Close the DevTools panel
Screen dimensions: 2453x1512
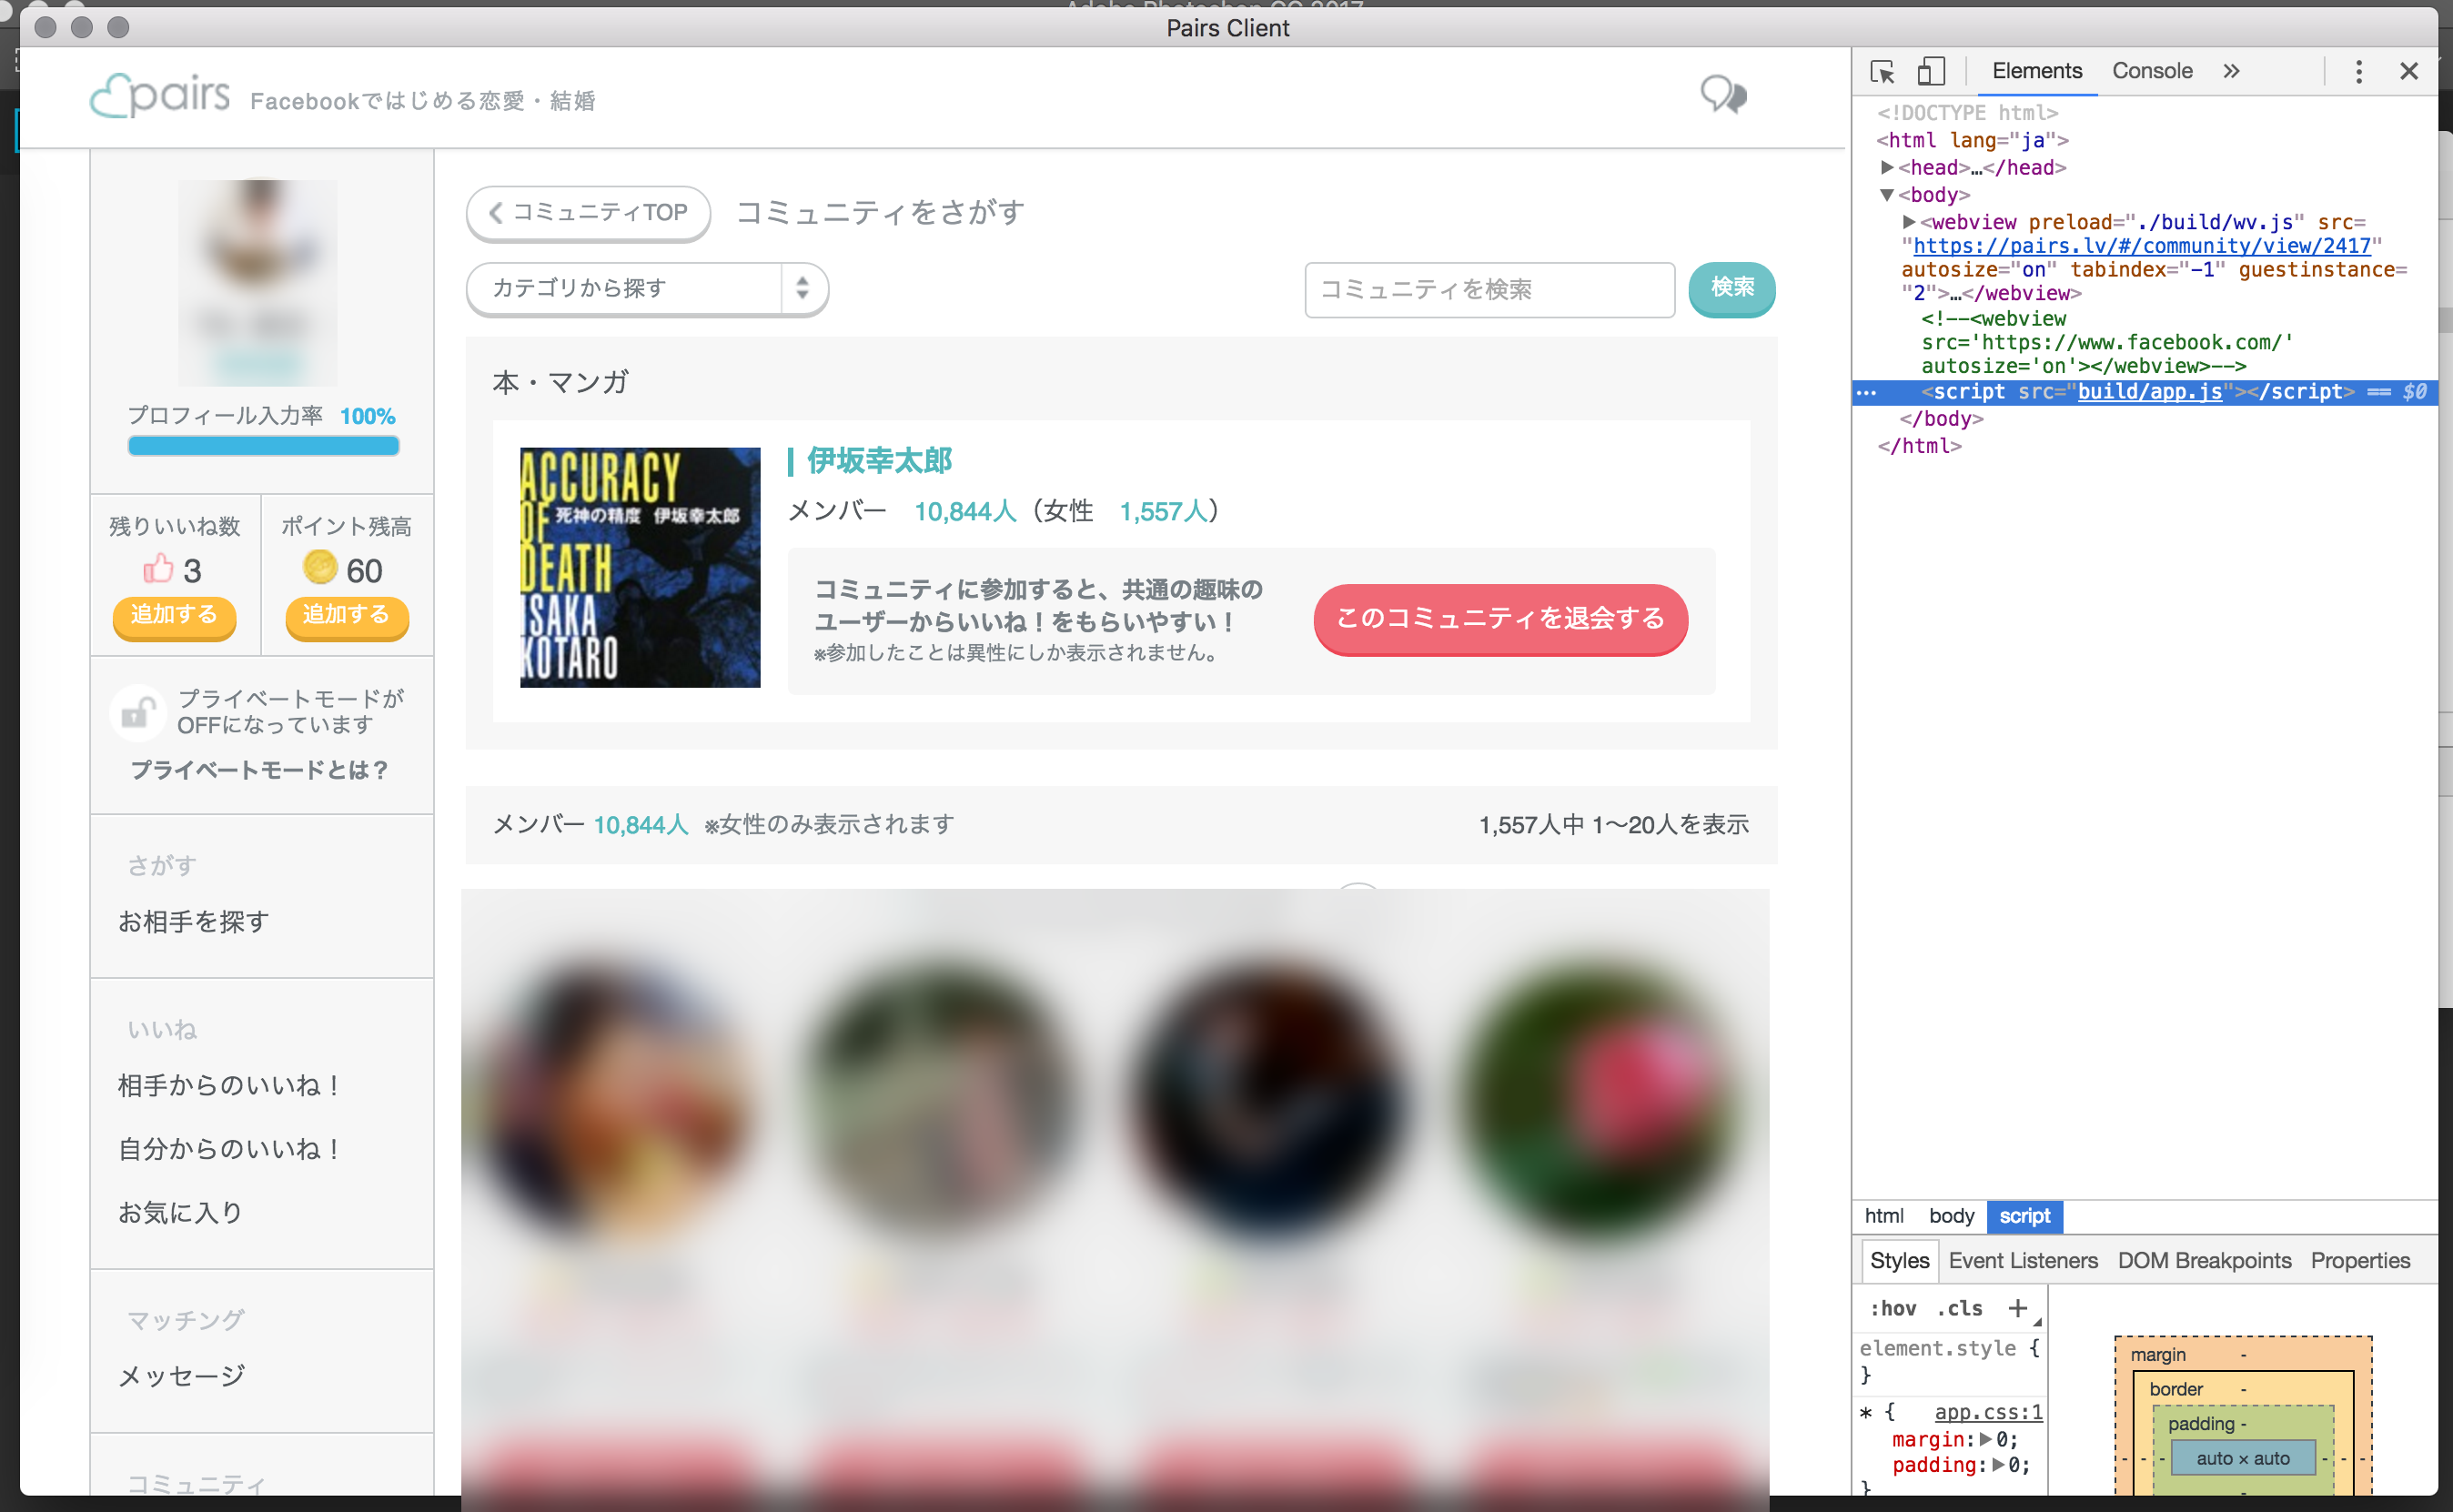(x=2408, y=71)
